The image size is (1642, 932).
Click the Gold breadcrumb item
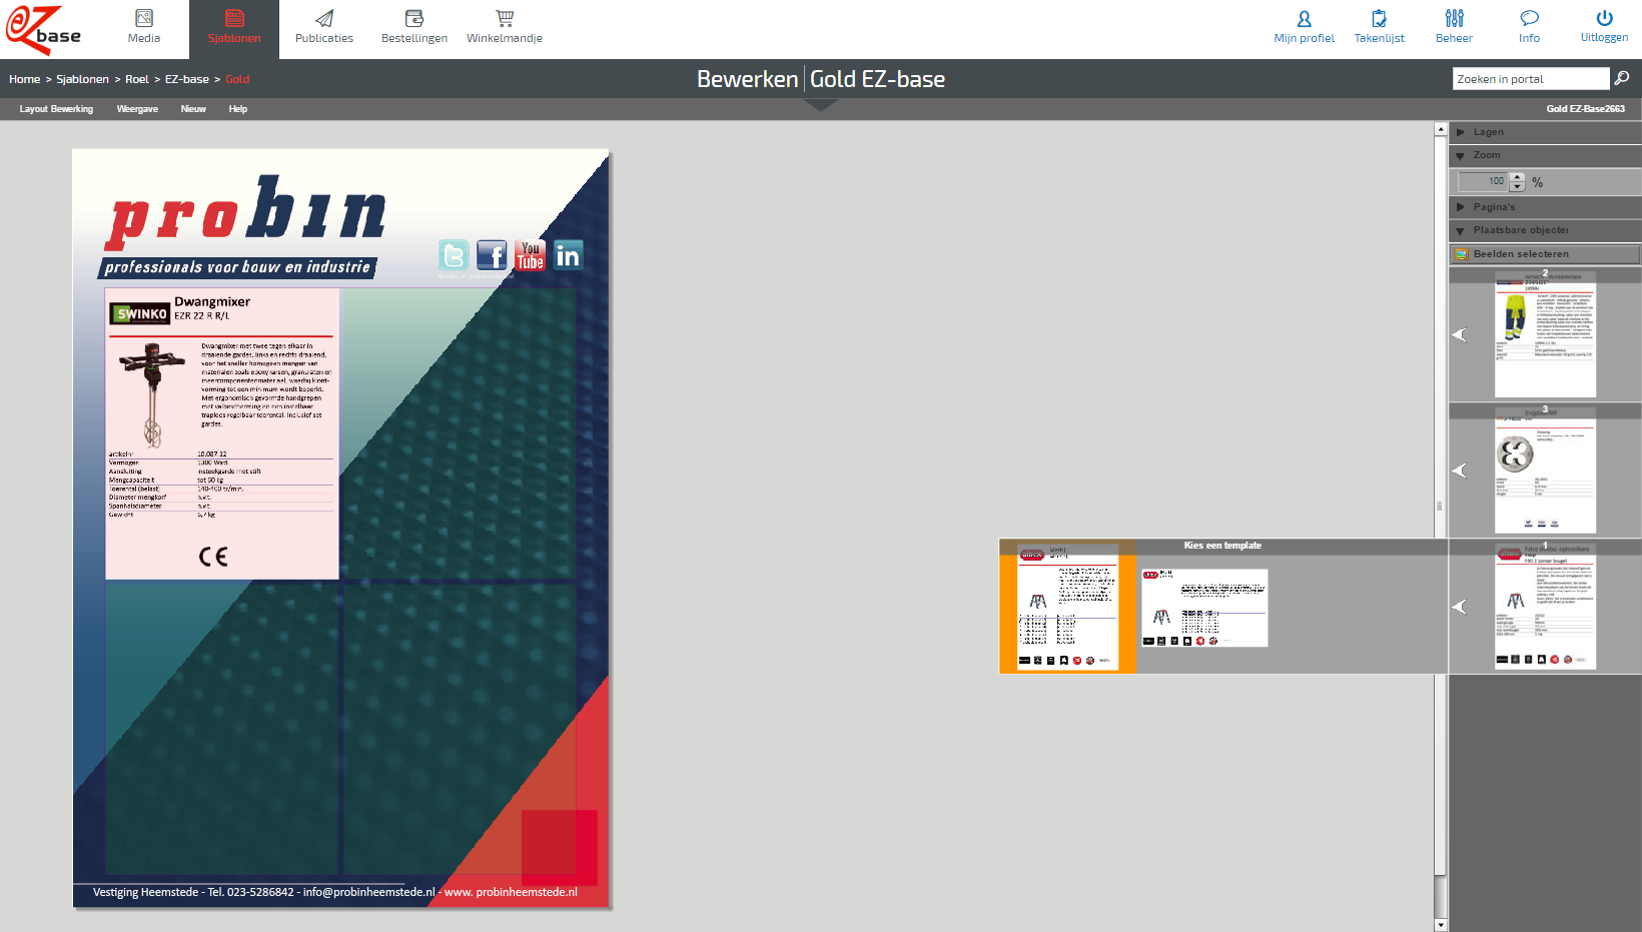pos(237,79)
